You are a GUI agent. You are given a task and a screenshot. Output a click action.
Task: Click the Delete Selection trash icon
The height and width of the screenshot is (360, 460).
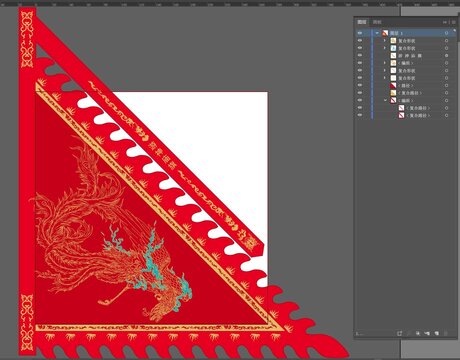tap(446, 333)
